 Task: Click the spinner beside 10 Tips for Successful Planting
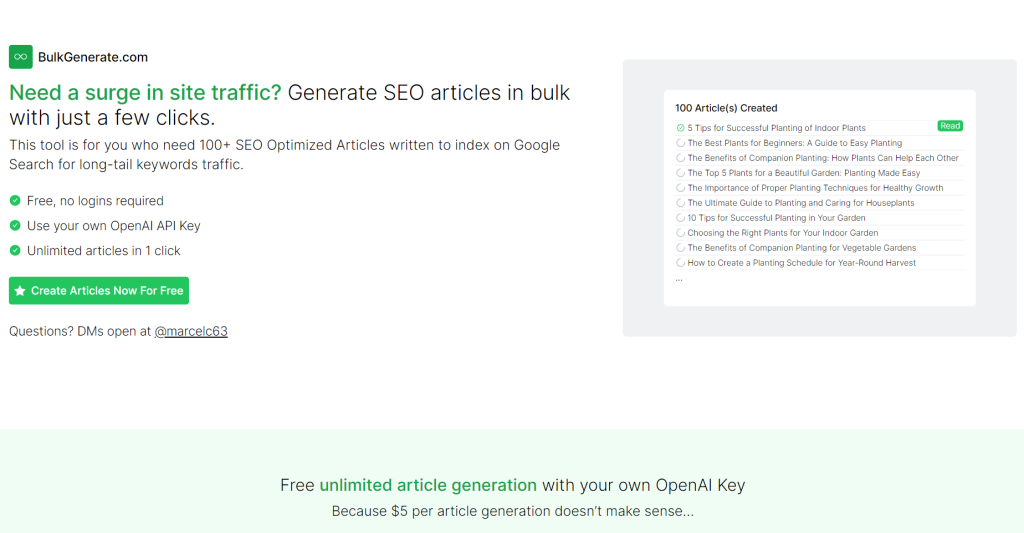click(x=680, y=218)
